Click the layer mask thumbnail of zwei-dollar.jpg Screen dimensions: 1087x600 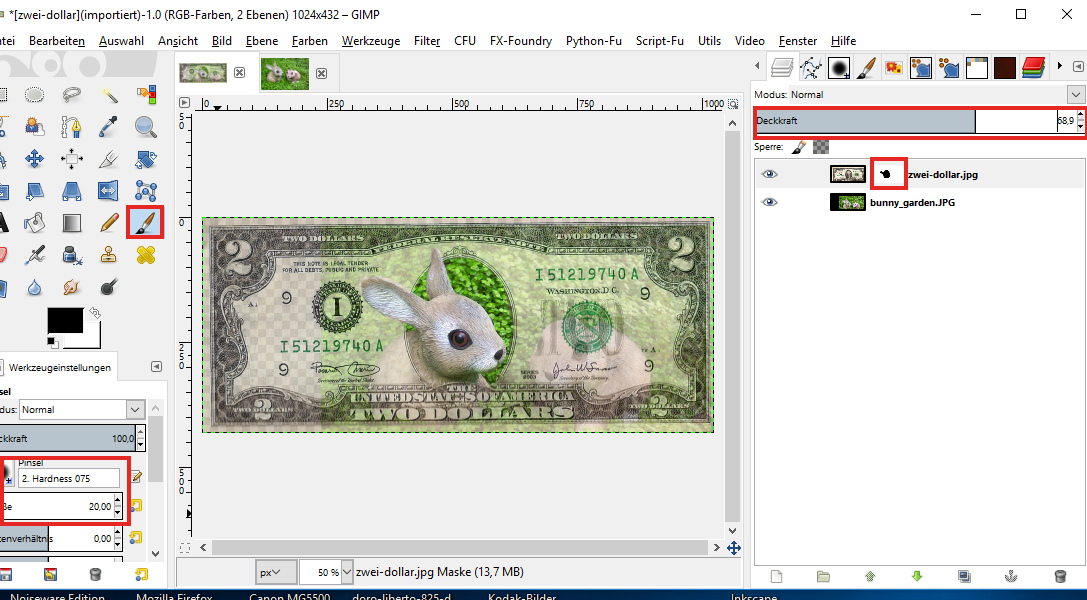click(x=886, y=174)
